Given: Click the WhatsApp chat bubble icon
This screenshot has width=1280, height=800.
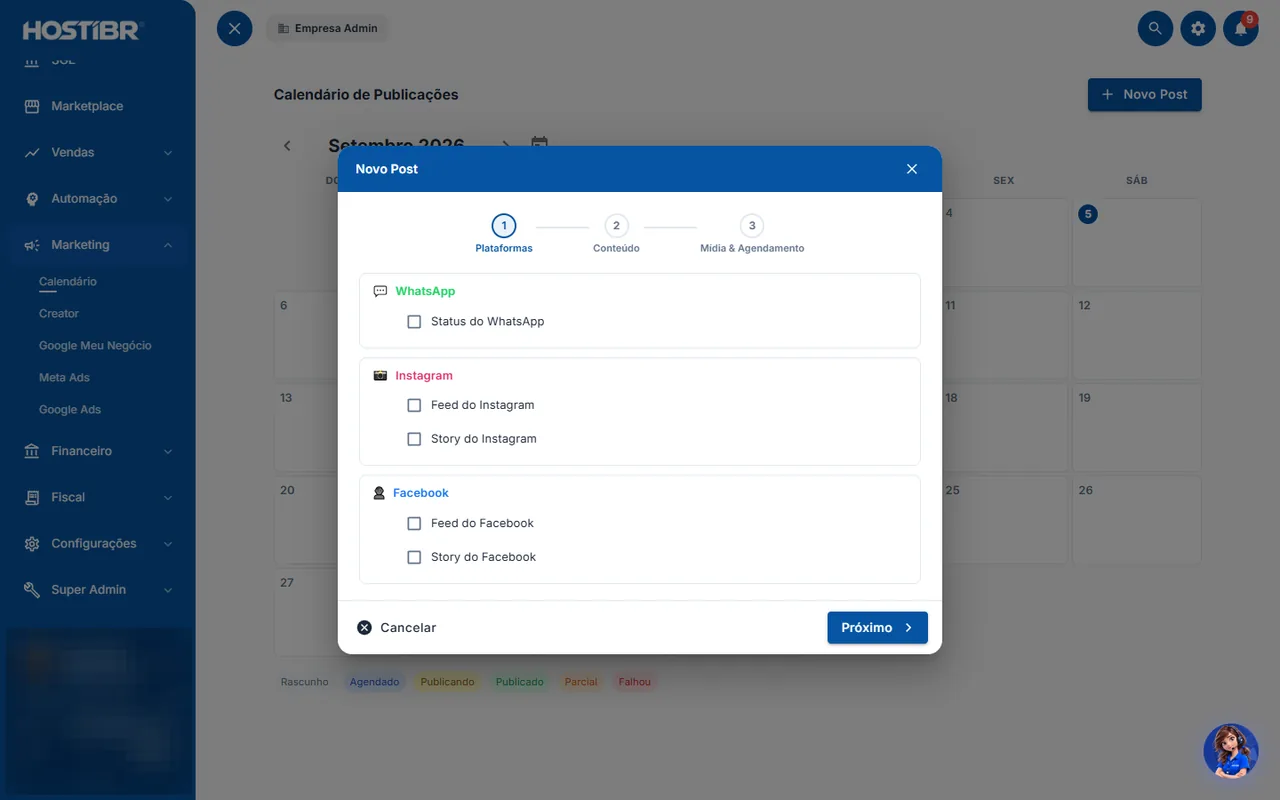Looking at the screenshot, I should (x=380, y=291).
